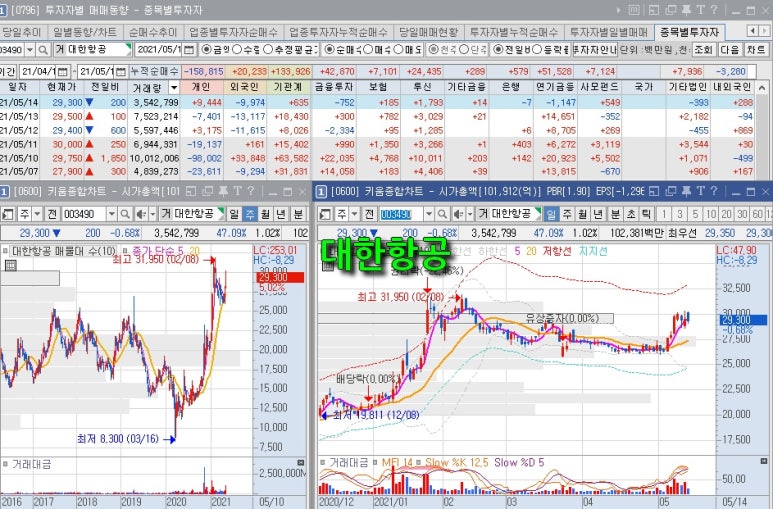Open calendar for period start date 21/04/1
The width and height of the screenshot is (773, 509).
tap(63, 72)
